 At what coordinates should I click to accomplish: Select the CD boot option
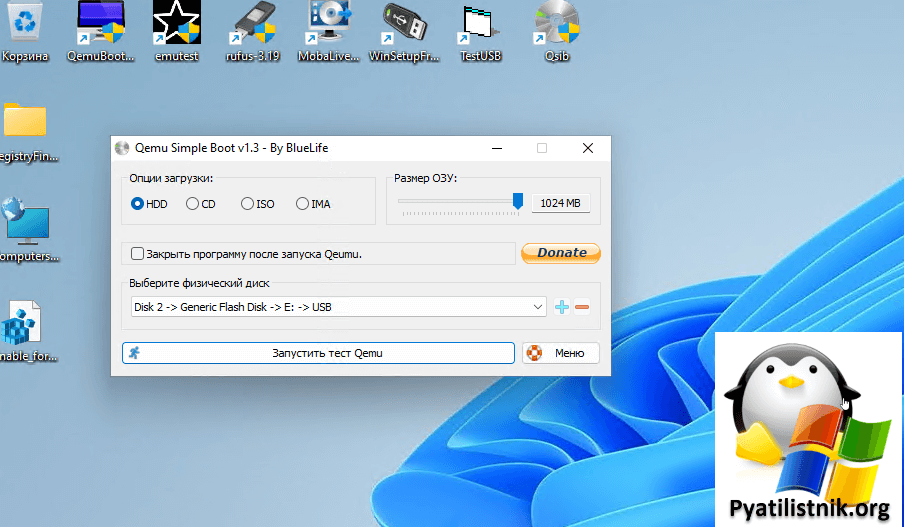[193, 204]
